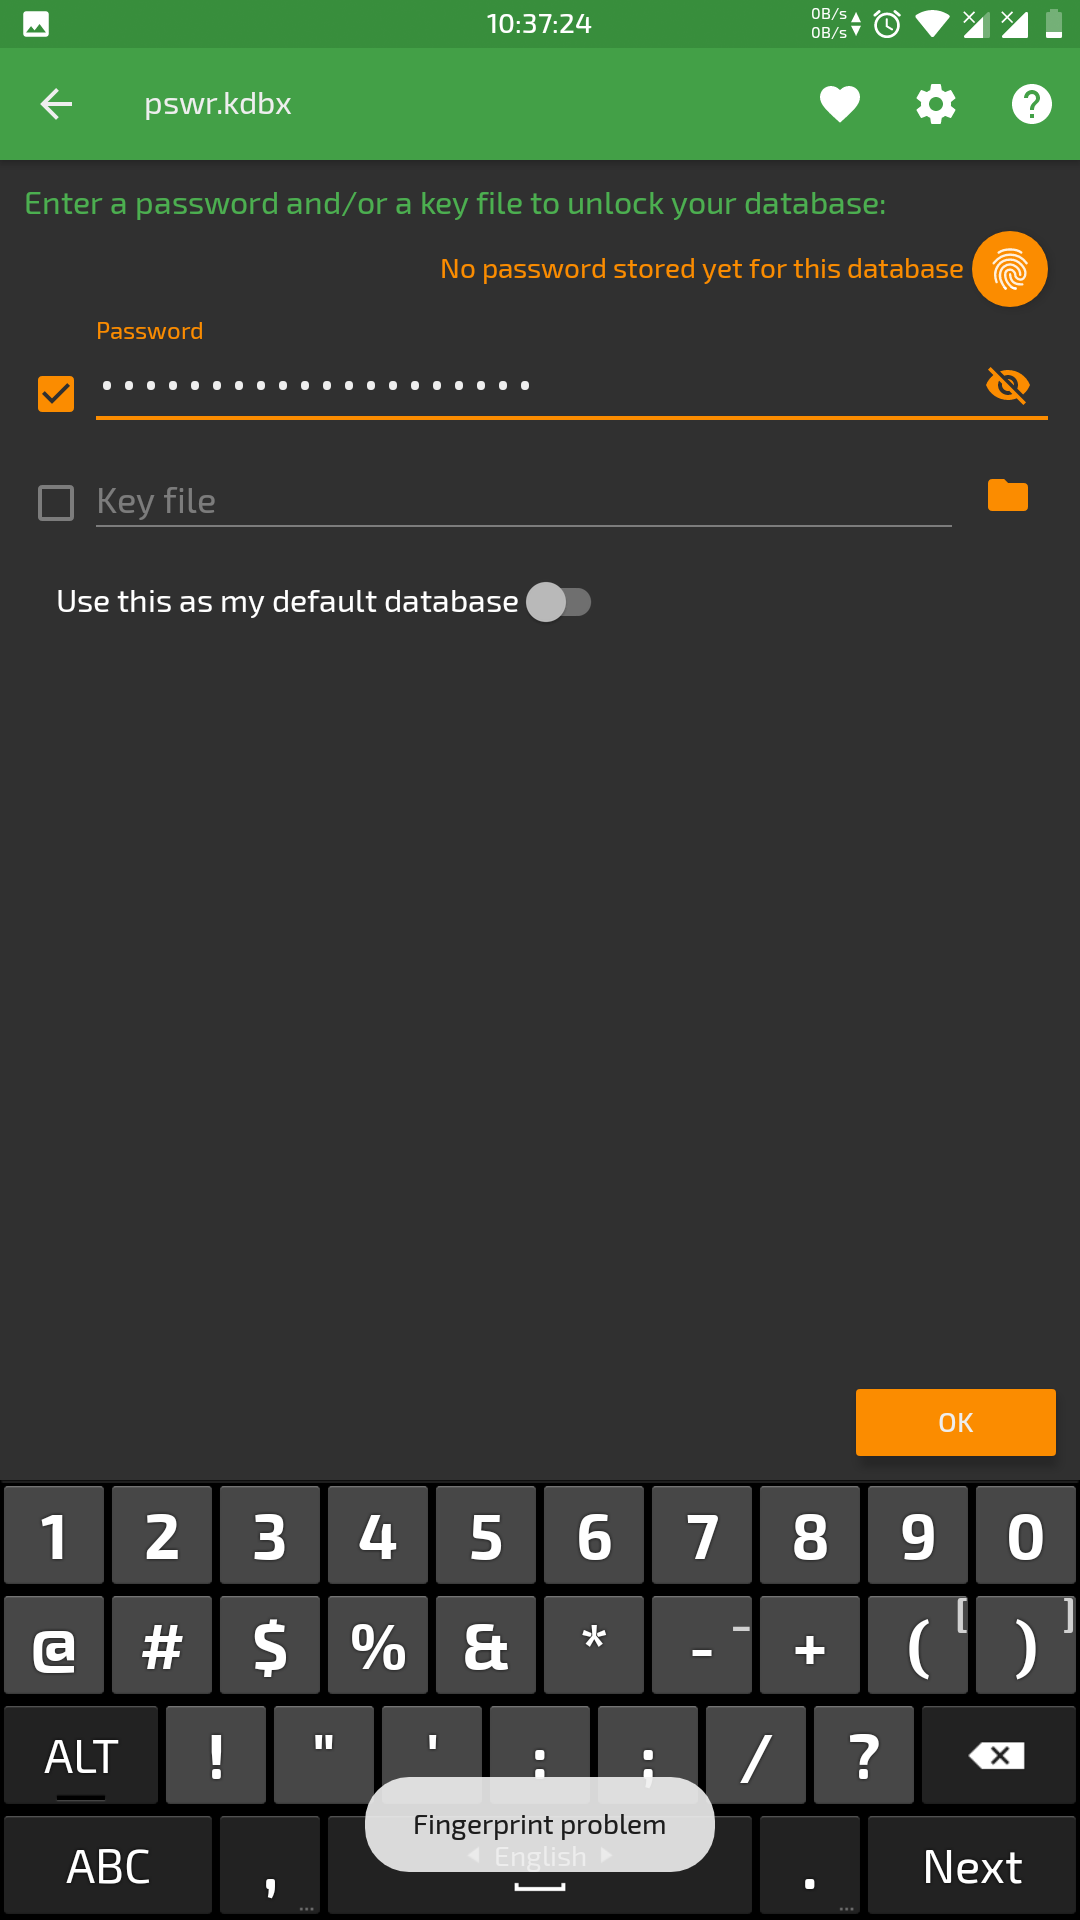Screen dimensions: 1080x1920
Task: Tap keyboard key 2
Action: click(162, 1535)
